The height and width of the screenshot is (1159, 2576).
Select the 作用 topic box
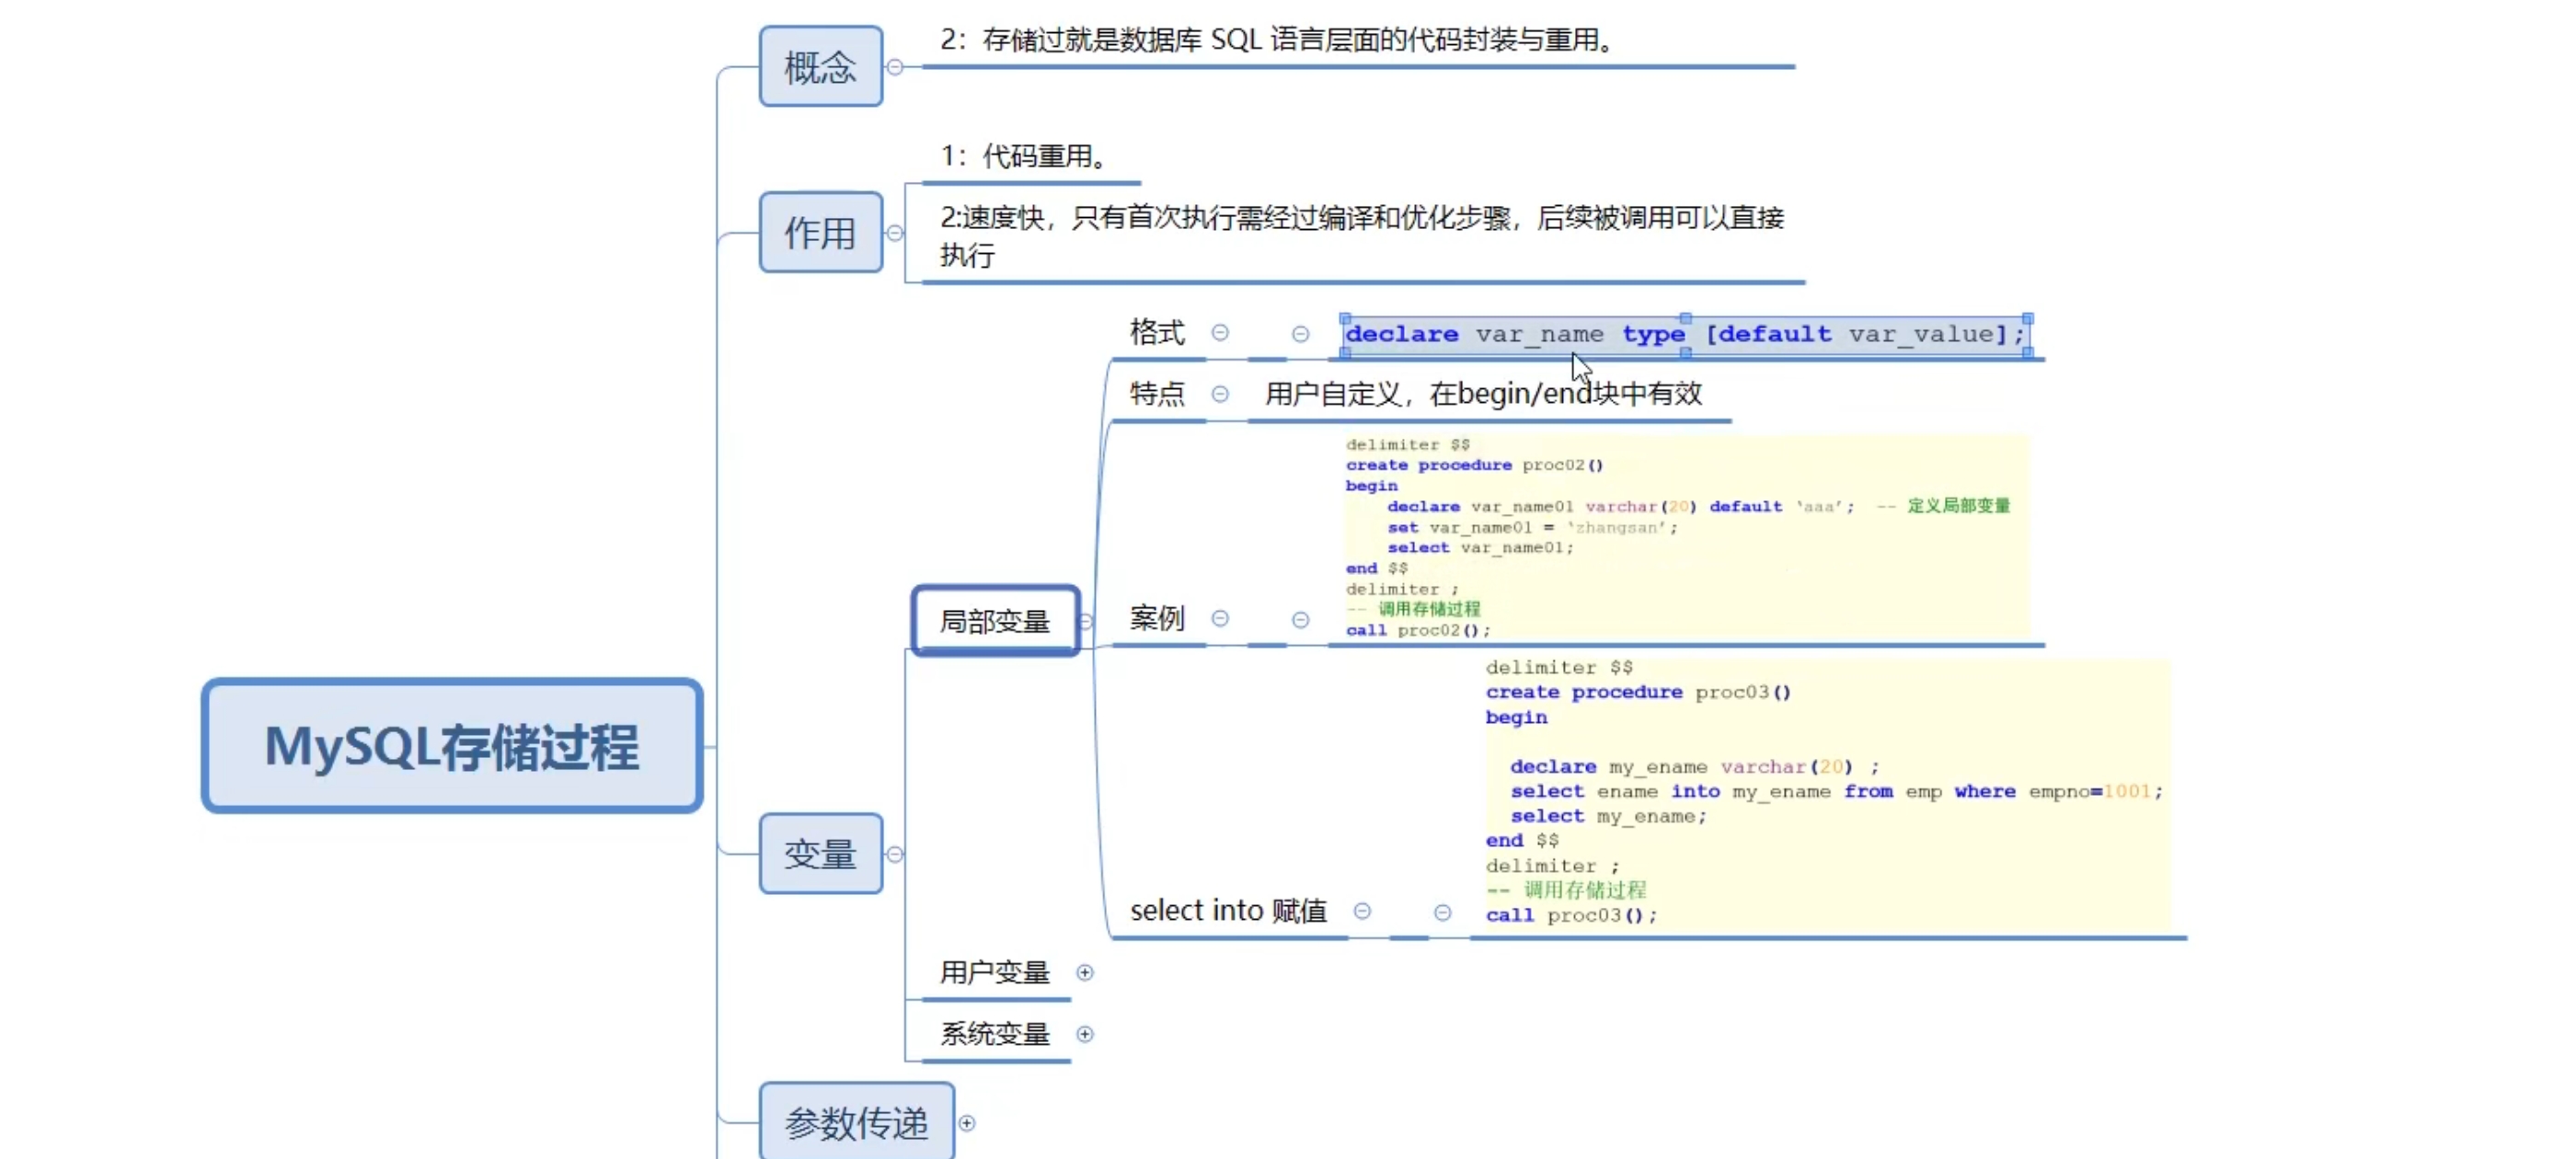pyautogui.click(x=820, y=233)
